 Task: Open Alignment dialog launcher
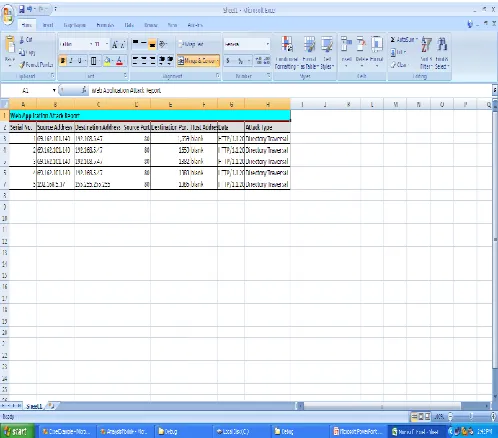coord(218,76)
